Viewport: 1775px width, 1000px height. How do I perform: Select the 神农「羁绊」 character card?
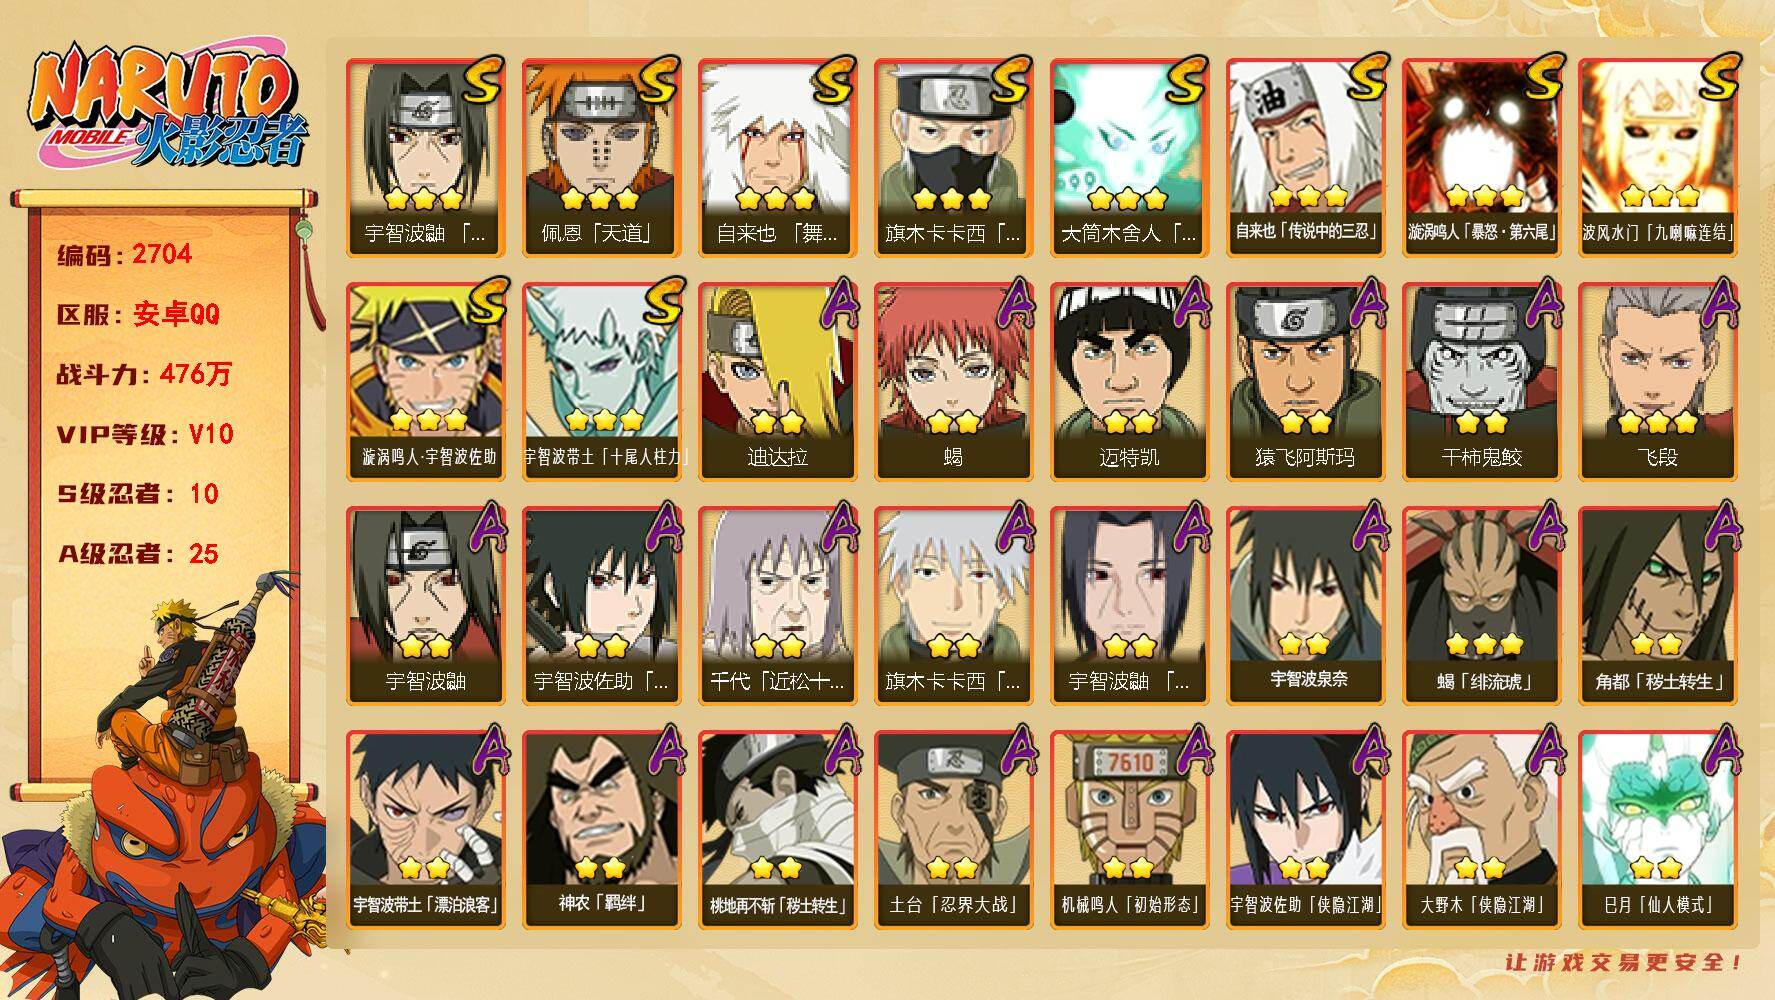(601, 830)
